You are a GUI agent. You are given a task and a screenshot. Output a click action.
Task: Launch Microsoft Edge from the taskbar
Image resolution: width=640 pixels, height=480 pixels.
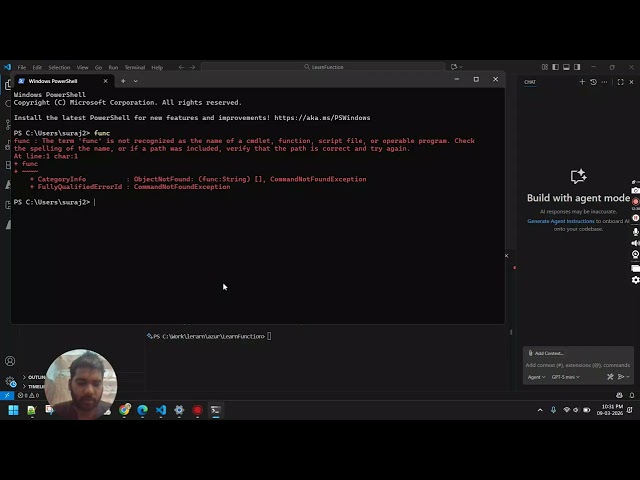pyautogui.click(x=142, y=410)
